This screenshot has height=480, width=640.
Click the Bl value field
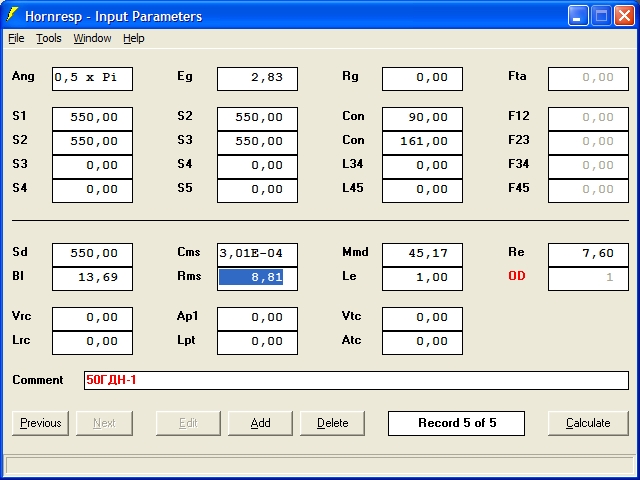click(x=92, y=278)
